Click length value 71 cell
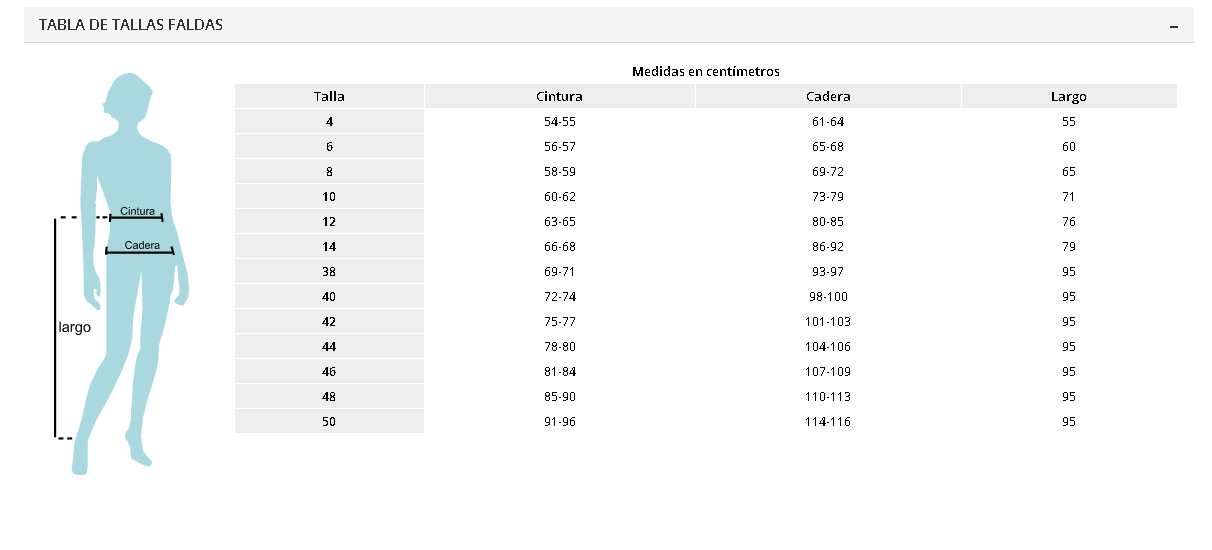This screenshot has height=550, width=1212. point(1068,197)
